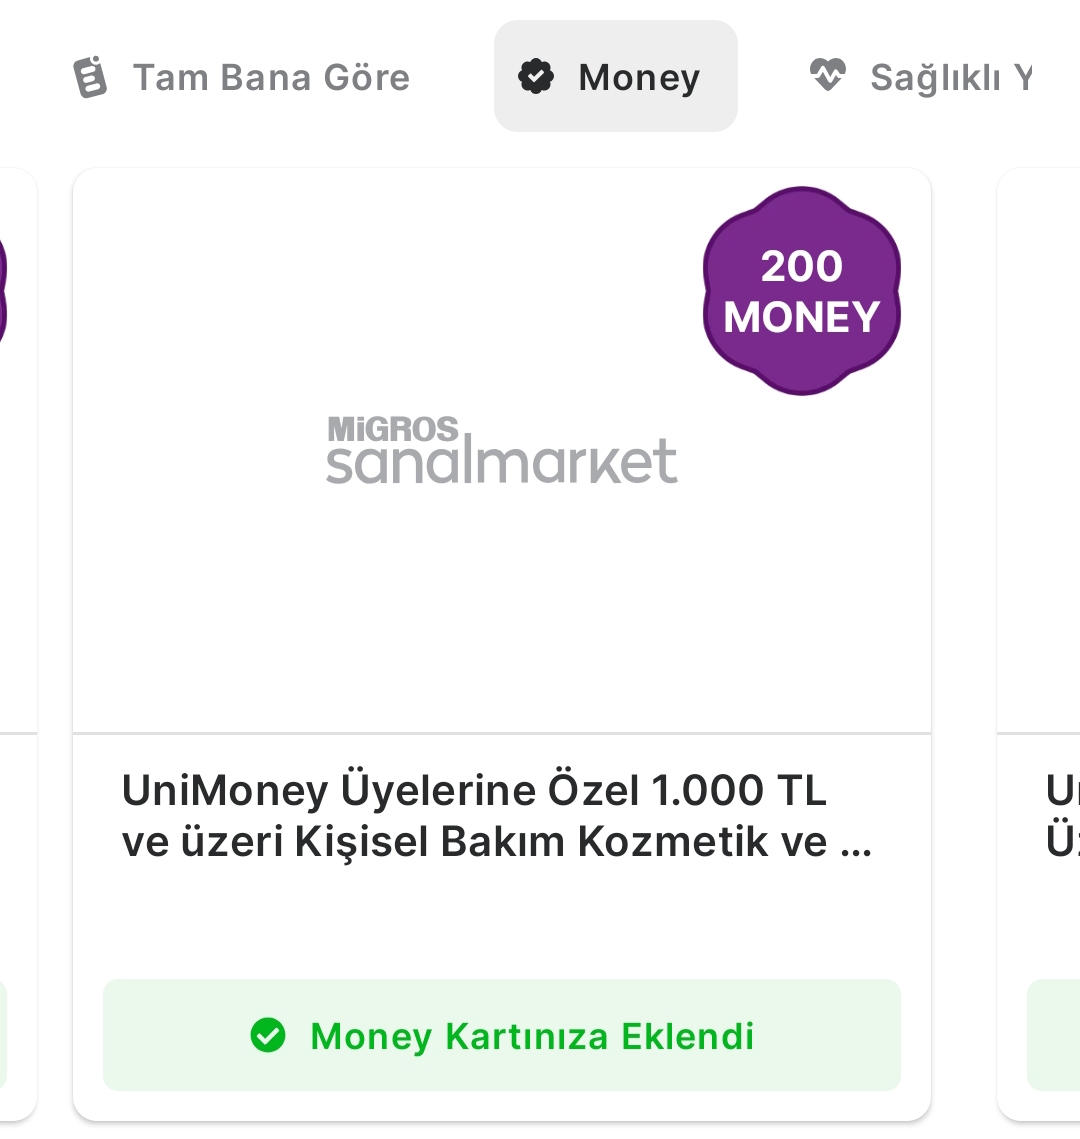Image resolution: width=1080 pixels, height=1139 pixels.
Task: Tap the next card's truncated title text
Action: pyautogui.click(x=1063, y=816)
